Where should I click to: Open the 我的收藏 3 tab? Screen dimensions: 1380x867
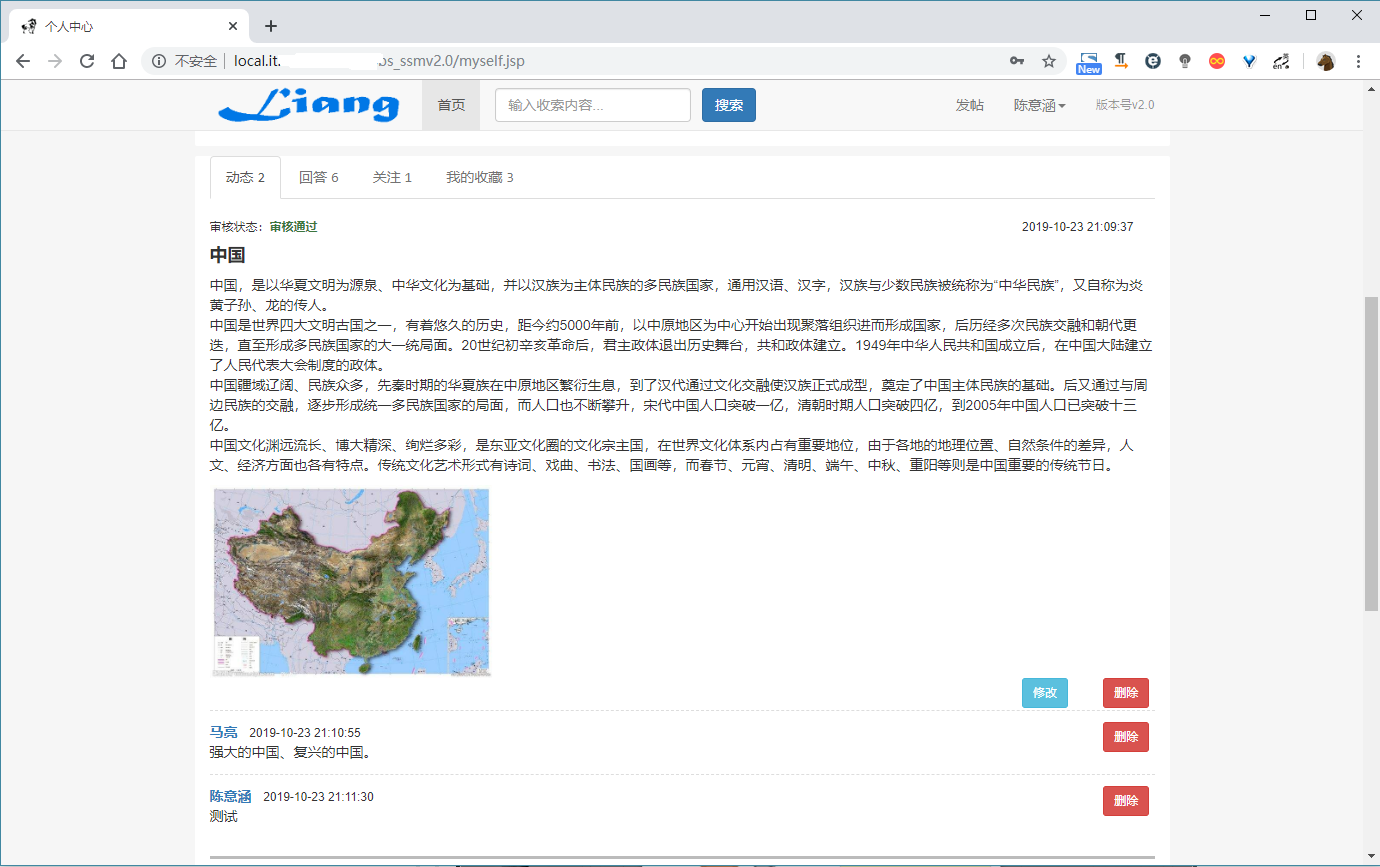click(x=479, y=177)
